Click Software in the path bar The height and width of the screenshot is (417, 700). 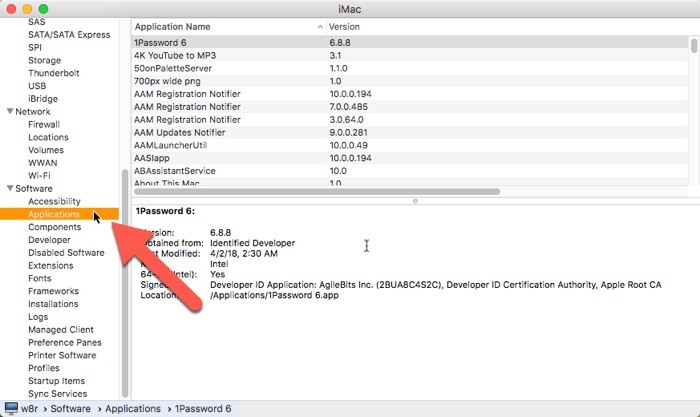71,409
